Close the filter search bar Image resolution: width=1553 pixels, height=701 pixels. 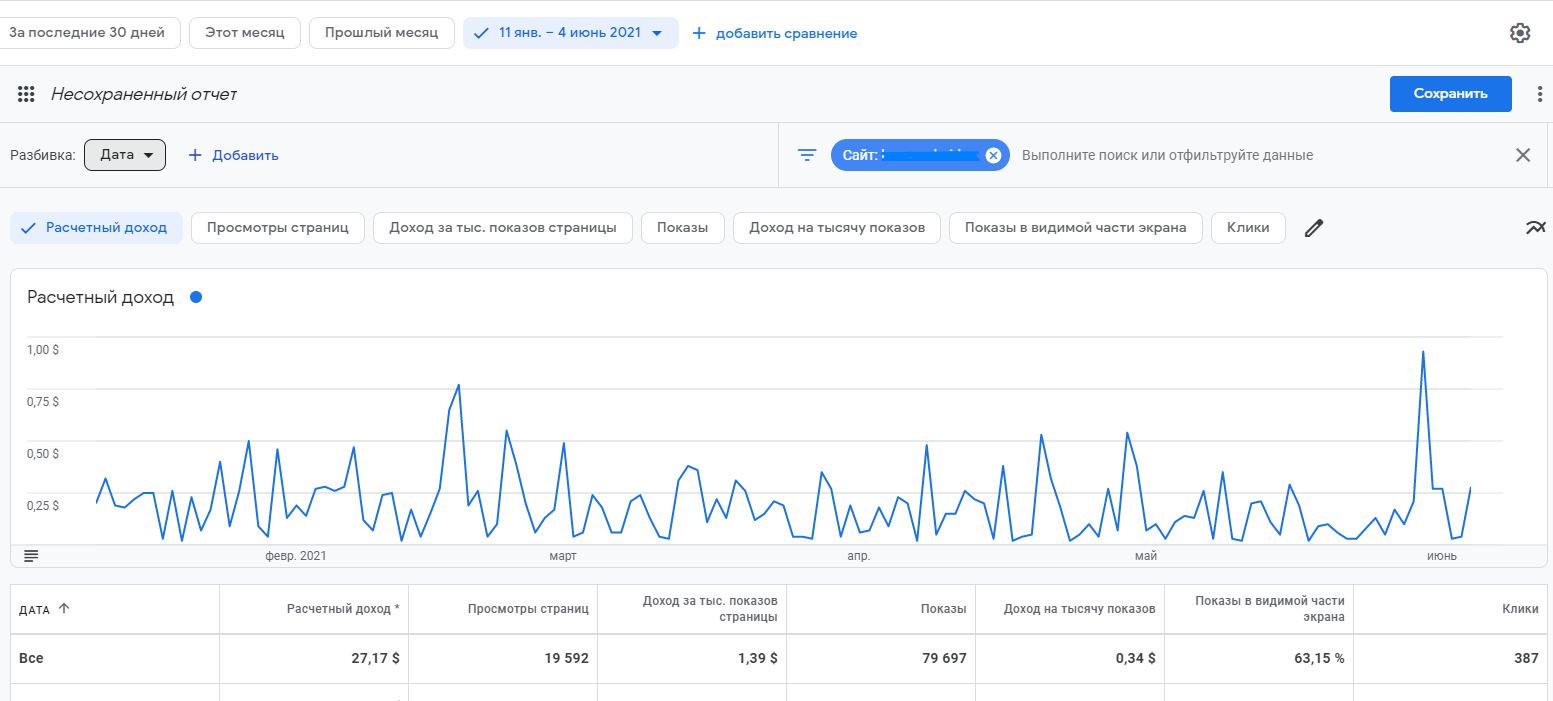1522,155
